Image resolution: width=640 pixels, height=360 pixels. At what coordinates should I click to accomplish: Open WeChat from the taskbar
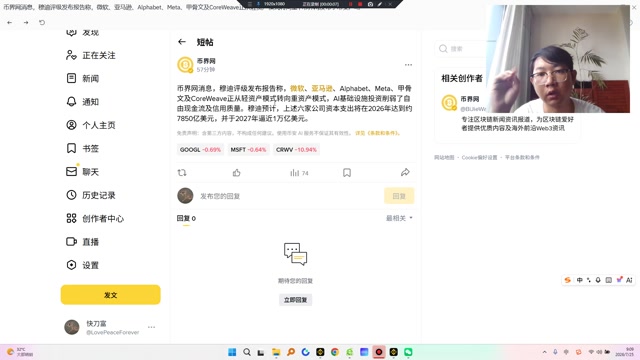pos(408,352)
